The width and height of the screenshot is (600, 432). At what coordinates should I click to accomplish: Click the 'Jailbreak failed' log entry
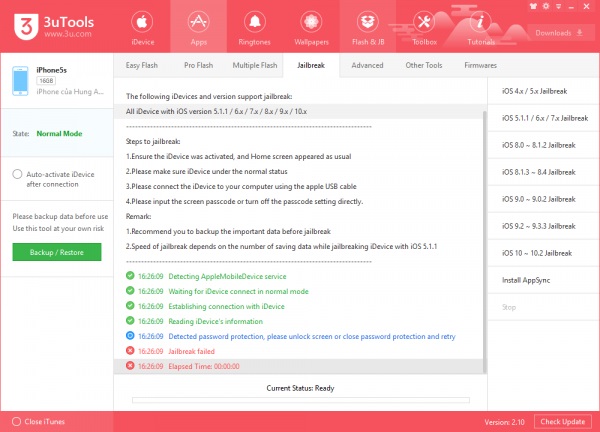[x=191, y=351]
